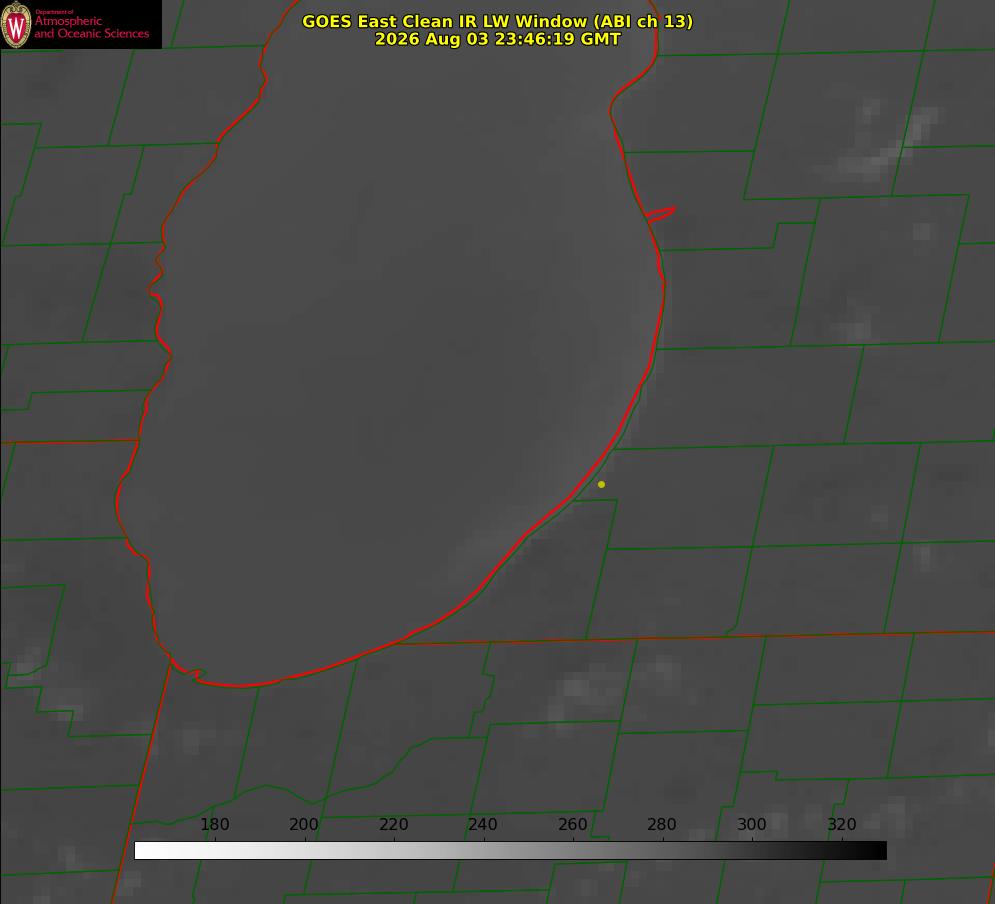Click the black end of the colorbar
Screen dimensions: 995x904
[x=874, y=851]
